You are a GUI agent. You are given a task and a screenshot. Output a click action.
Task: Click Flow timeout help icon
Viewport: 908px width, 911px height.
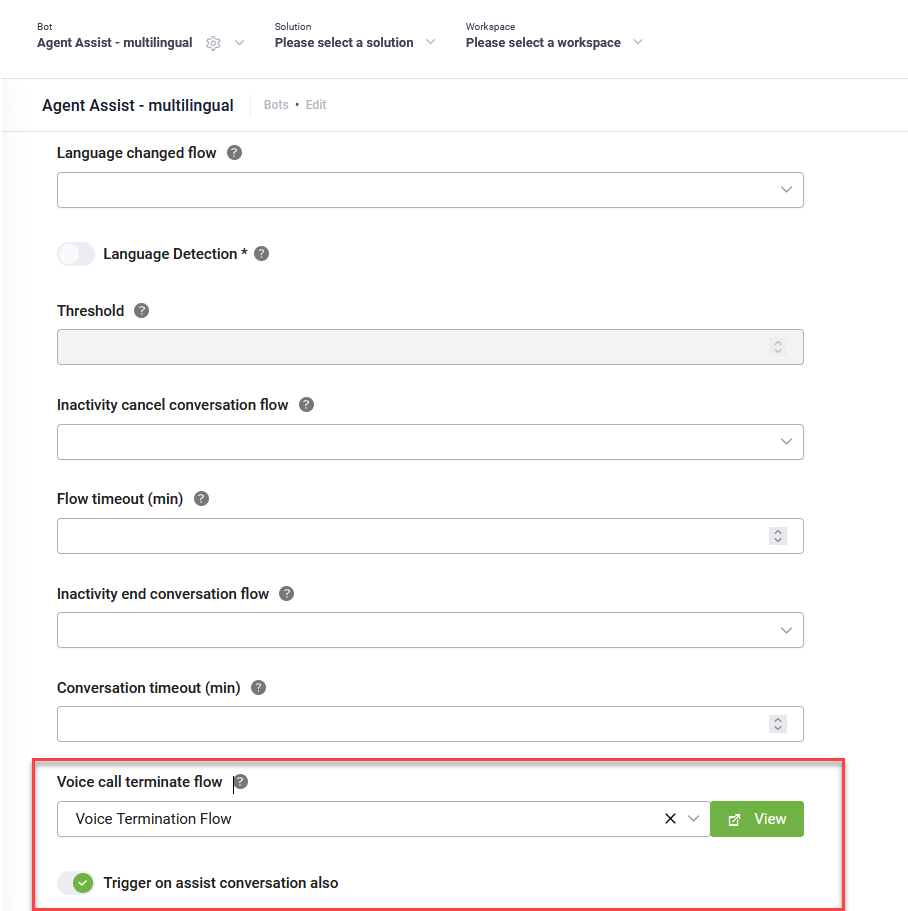[x=201, y=499]
